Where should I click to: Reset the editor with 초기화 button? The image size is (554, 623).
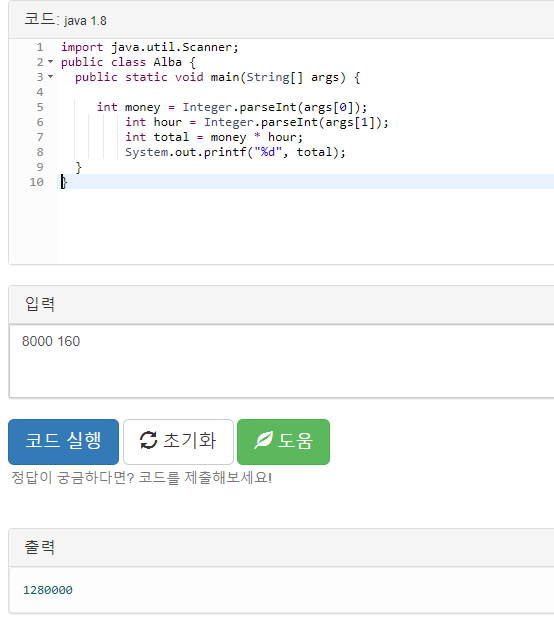point(178,441)
